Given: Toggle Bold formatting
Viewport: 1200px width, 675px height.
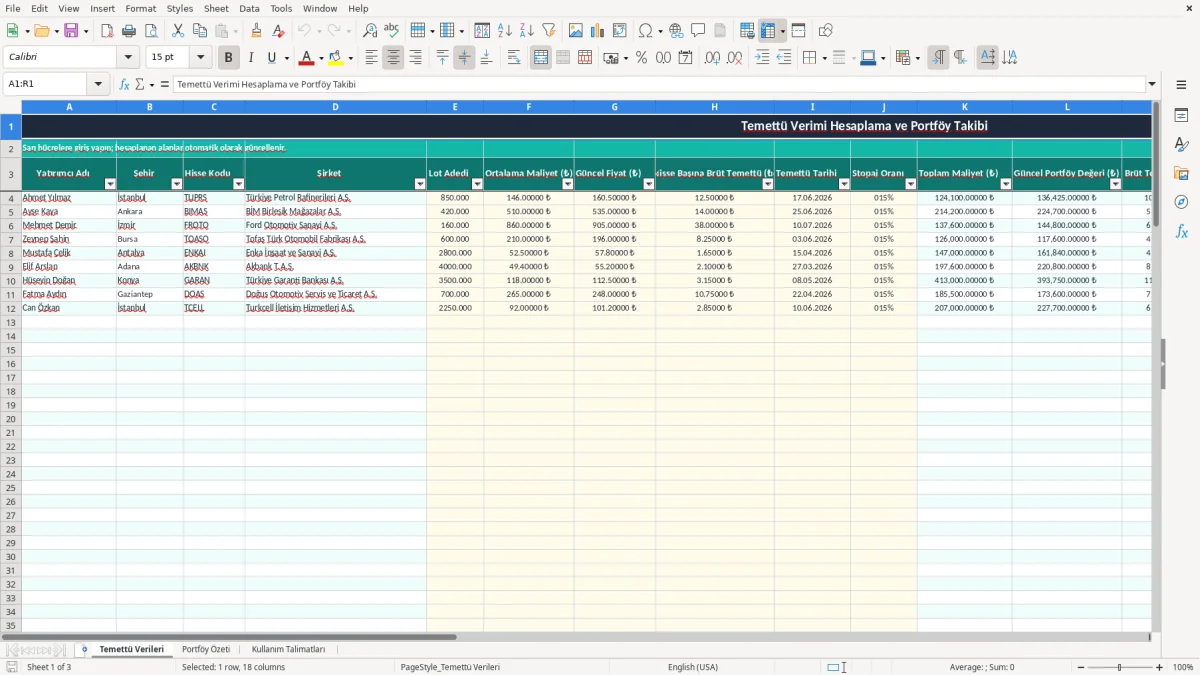Looking at the screenshot, I should point(229,58).
